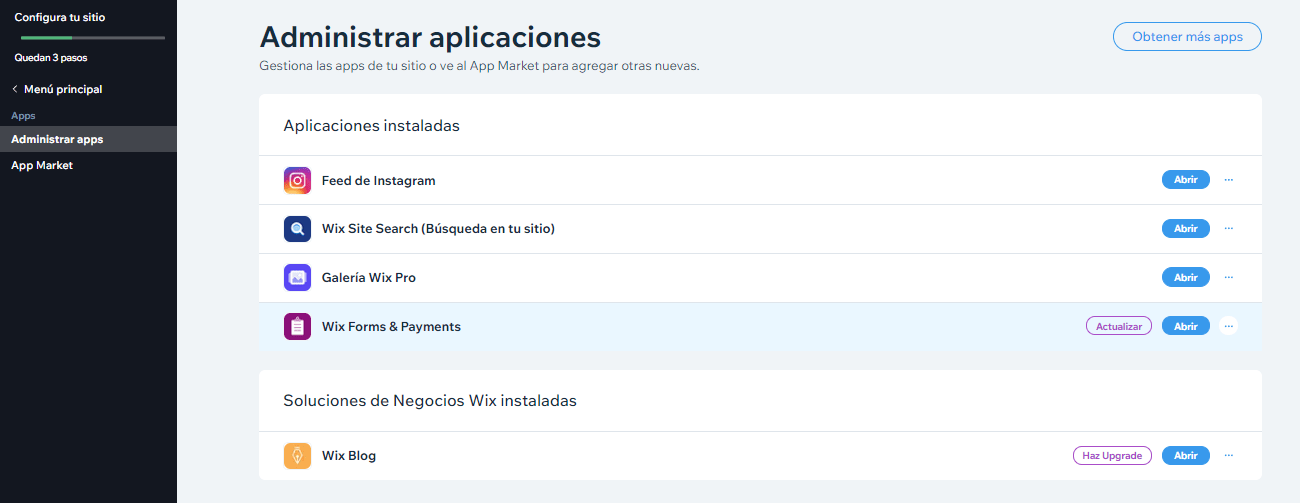Expand more actions menu for Galería Wix Pro

(x=1228, y=277)
